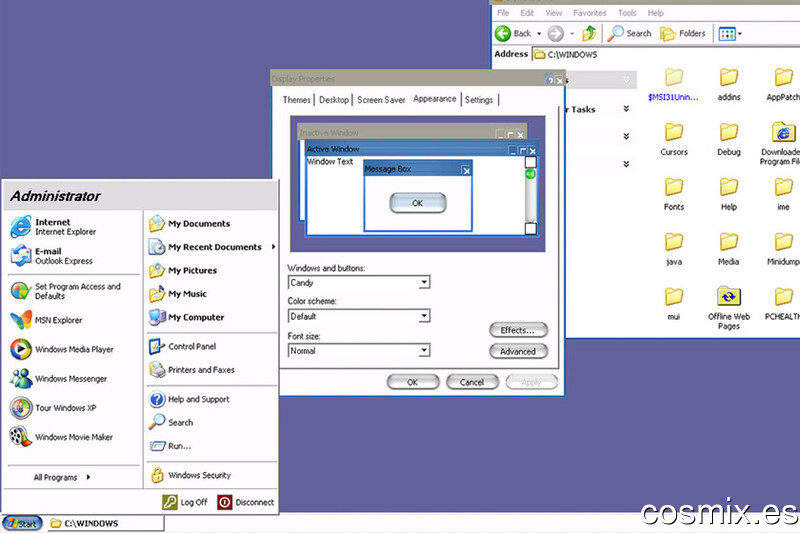Open My Documents folder
This screenshot has width=800, height=533.
[189, 223]
